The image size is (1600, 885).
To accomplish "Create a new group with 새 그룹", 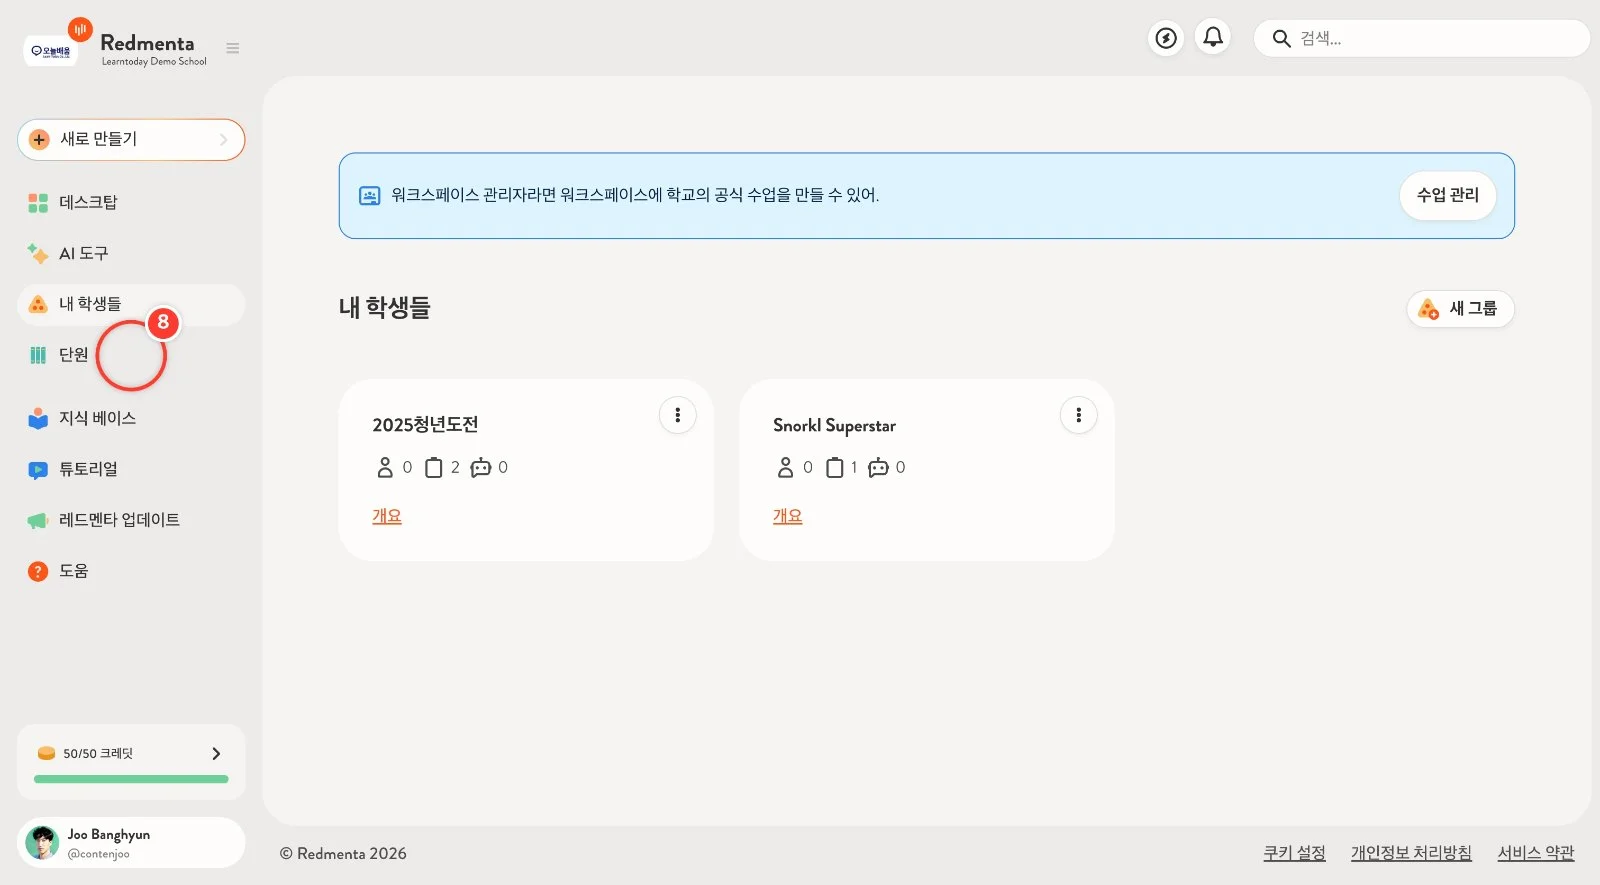I will point(1460,308).
